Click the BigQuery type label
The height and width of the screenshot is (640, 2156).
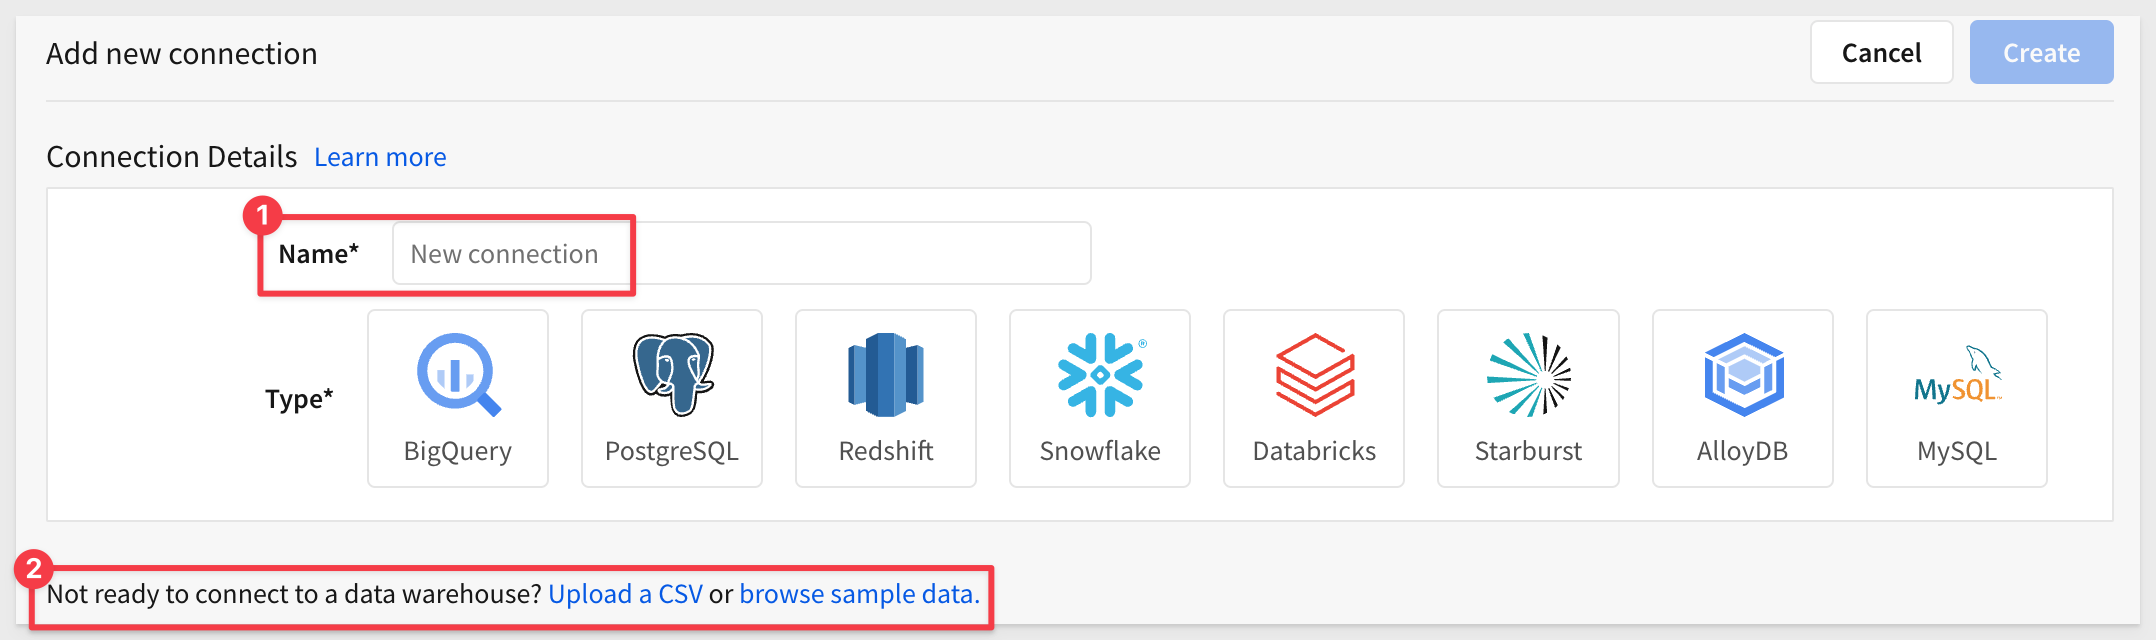point(458,451)
